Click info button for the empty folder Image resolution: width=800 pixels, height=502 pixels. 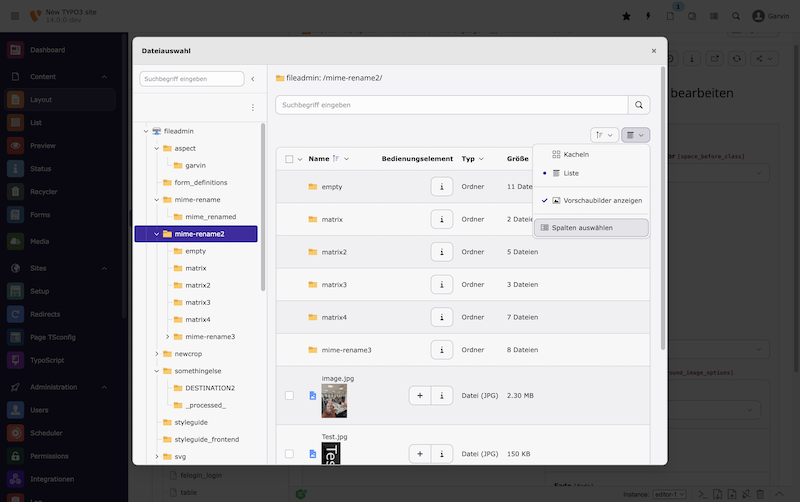(x=442, y=187)
